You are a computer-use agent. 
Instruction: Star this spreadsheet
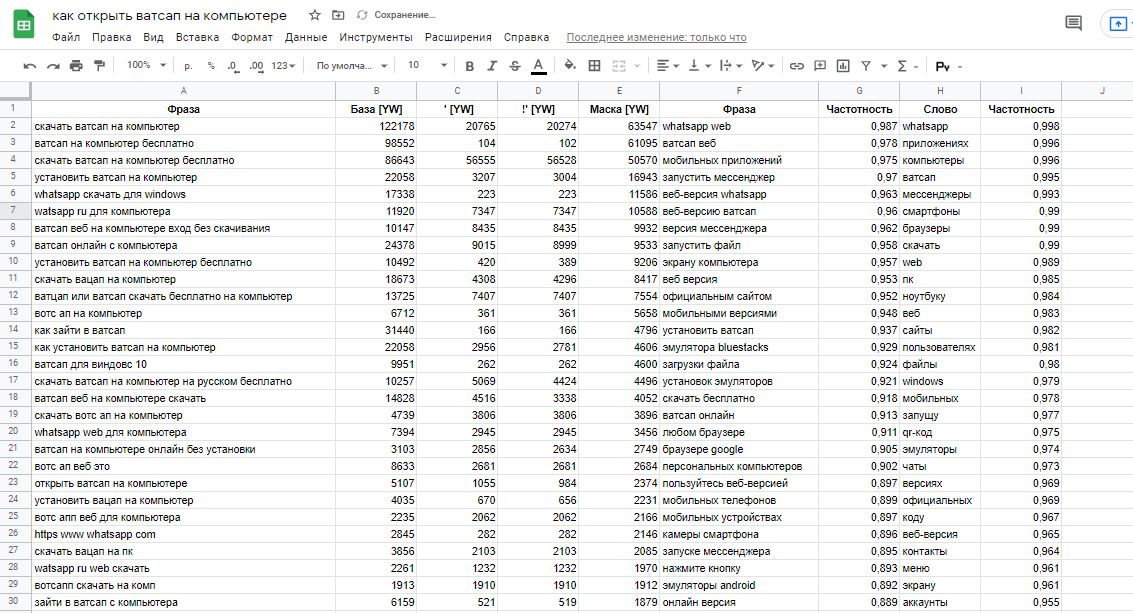pos(314,15)
